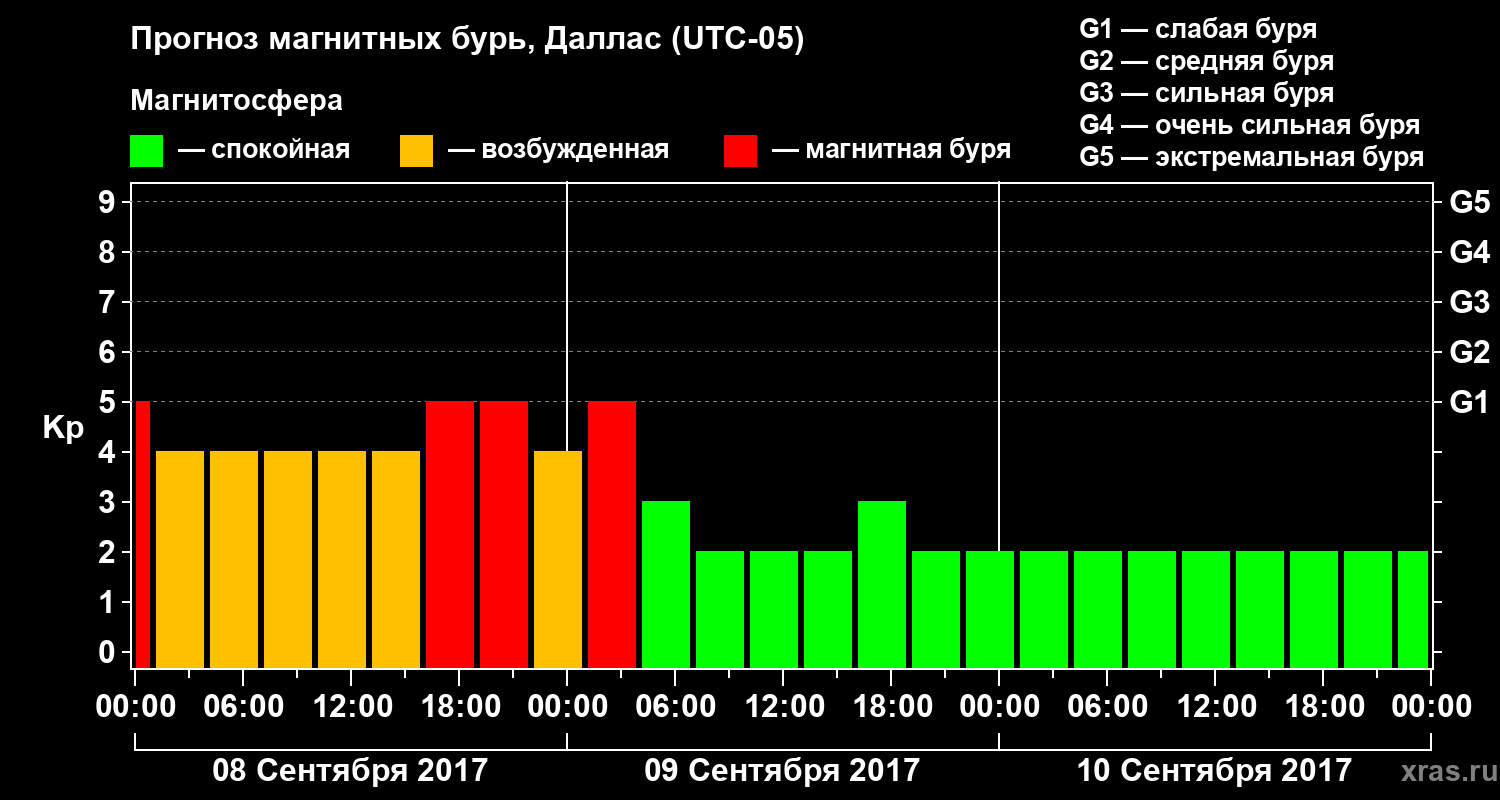Click the red Kp 5 bar on September 9
The height and width of the screenshot is (800, 1500).
pyautogui.click(x=612, y=535)
